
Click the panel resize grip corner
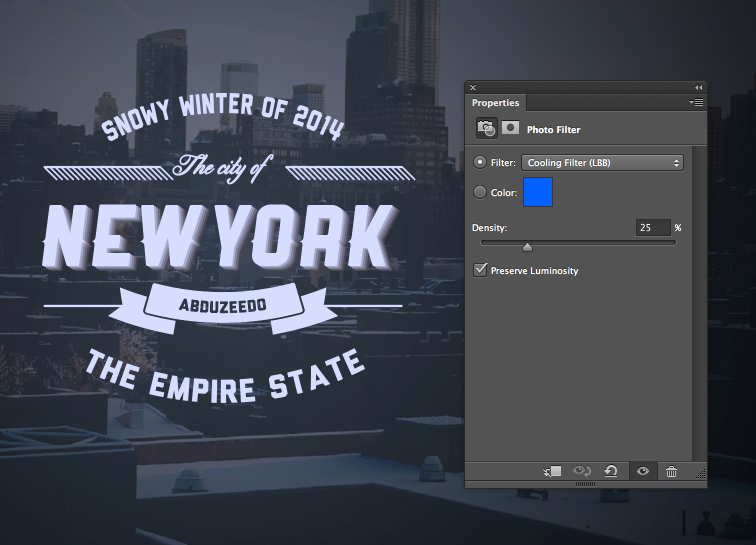click(700, 473)
